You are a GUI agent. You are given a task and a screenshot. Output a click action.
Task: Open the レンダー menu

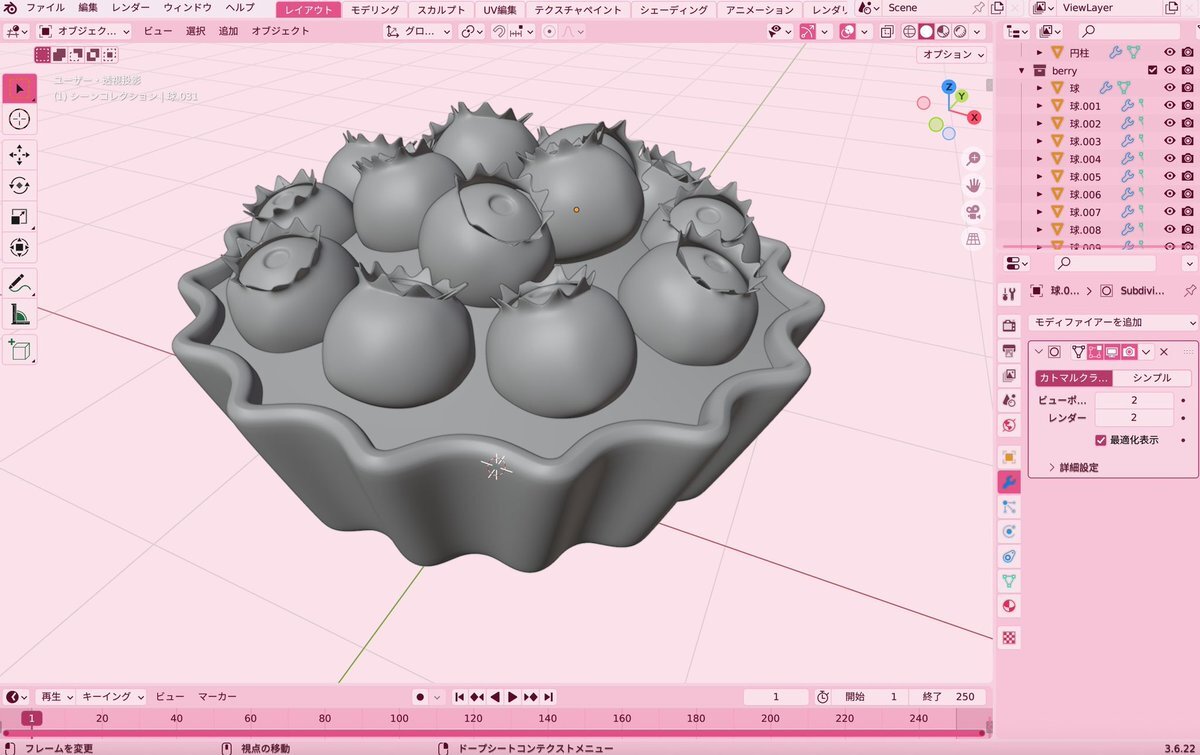click(131, 8)
